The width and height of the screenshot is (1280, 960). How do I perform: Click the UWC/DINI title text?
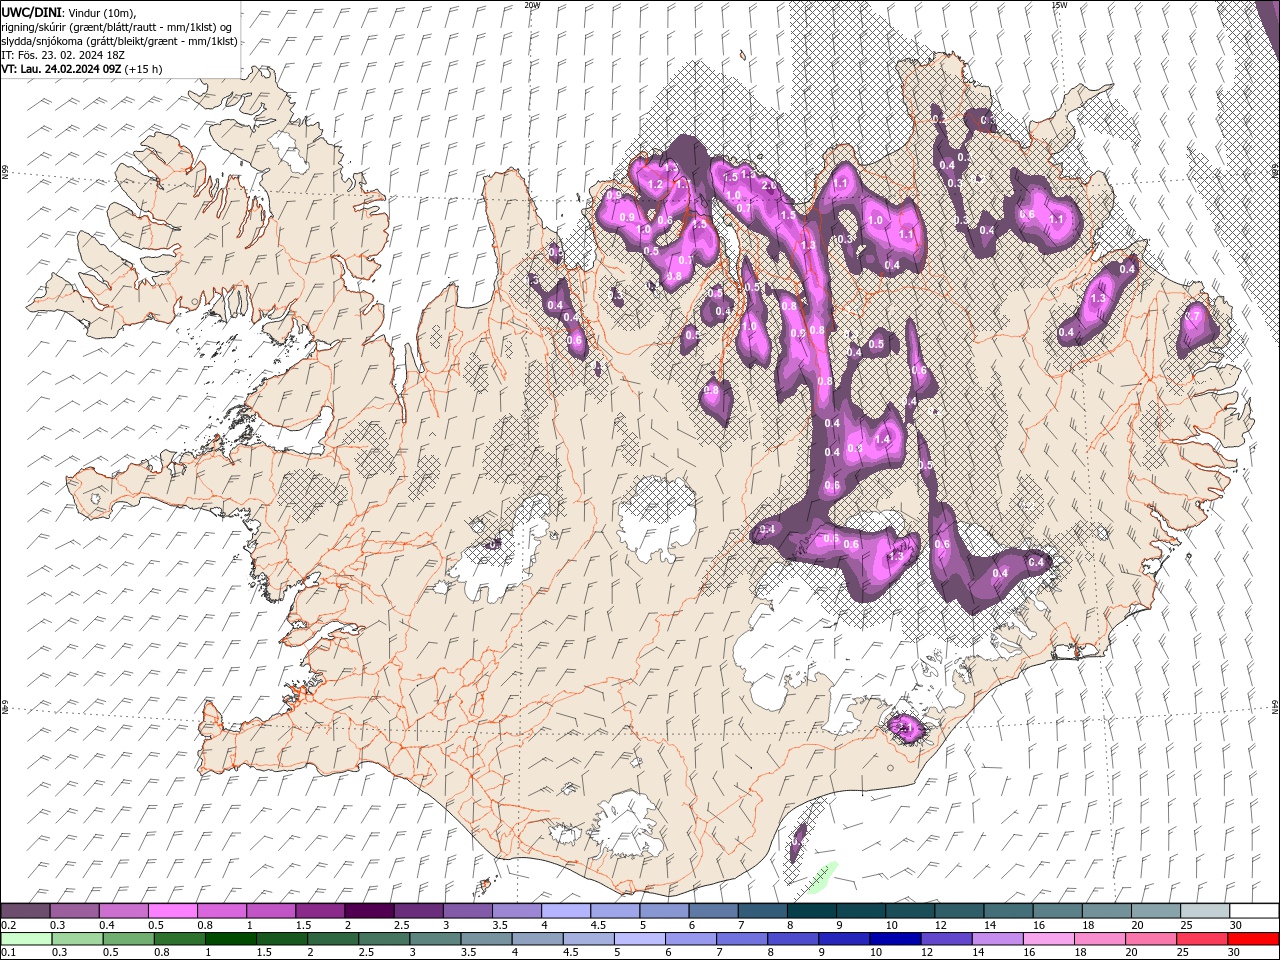point(32,11)
